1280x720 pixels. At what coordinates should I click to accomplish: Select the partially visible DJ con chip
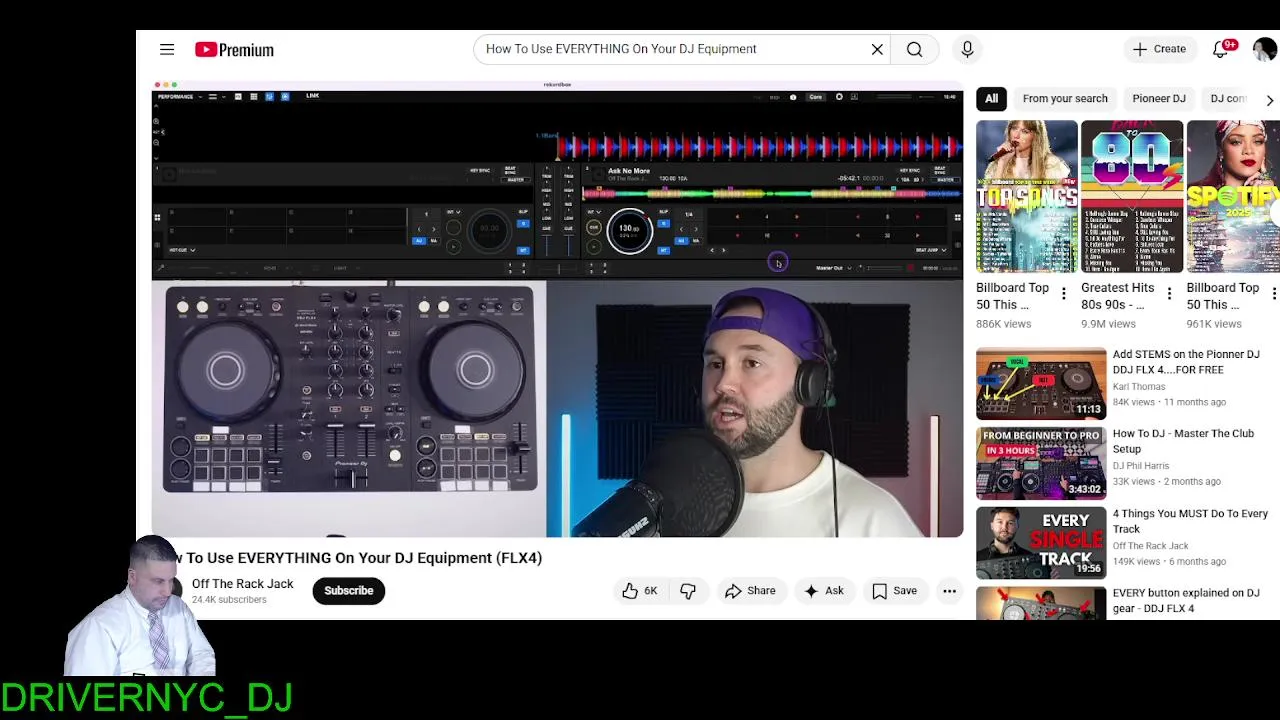tap(1229, 98)
